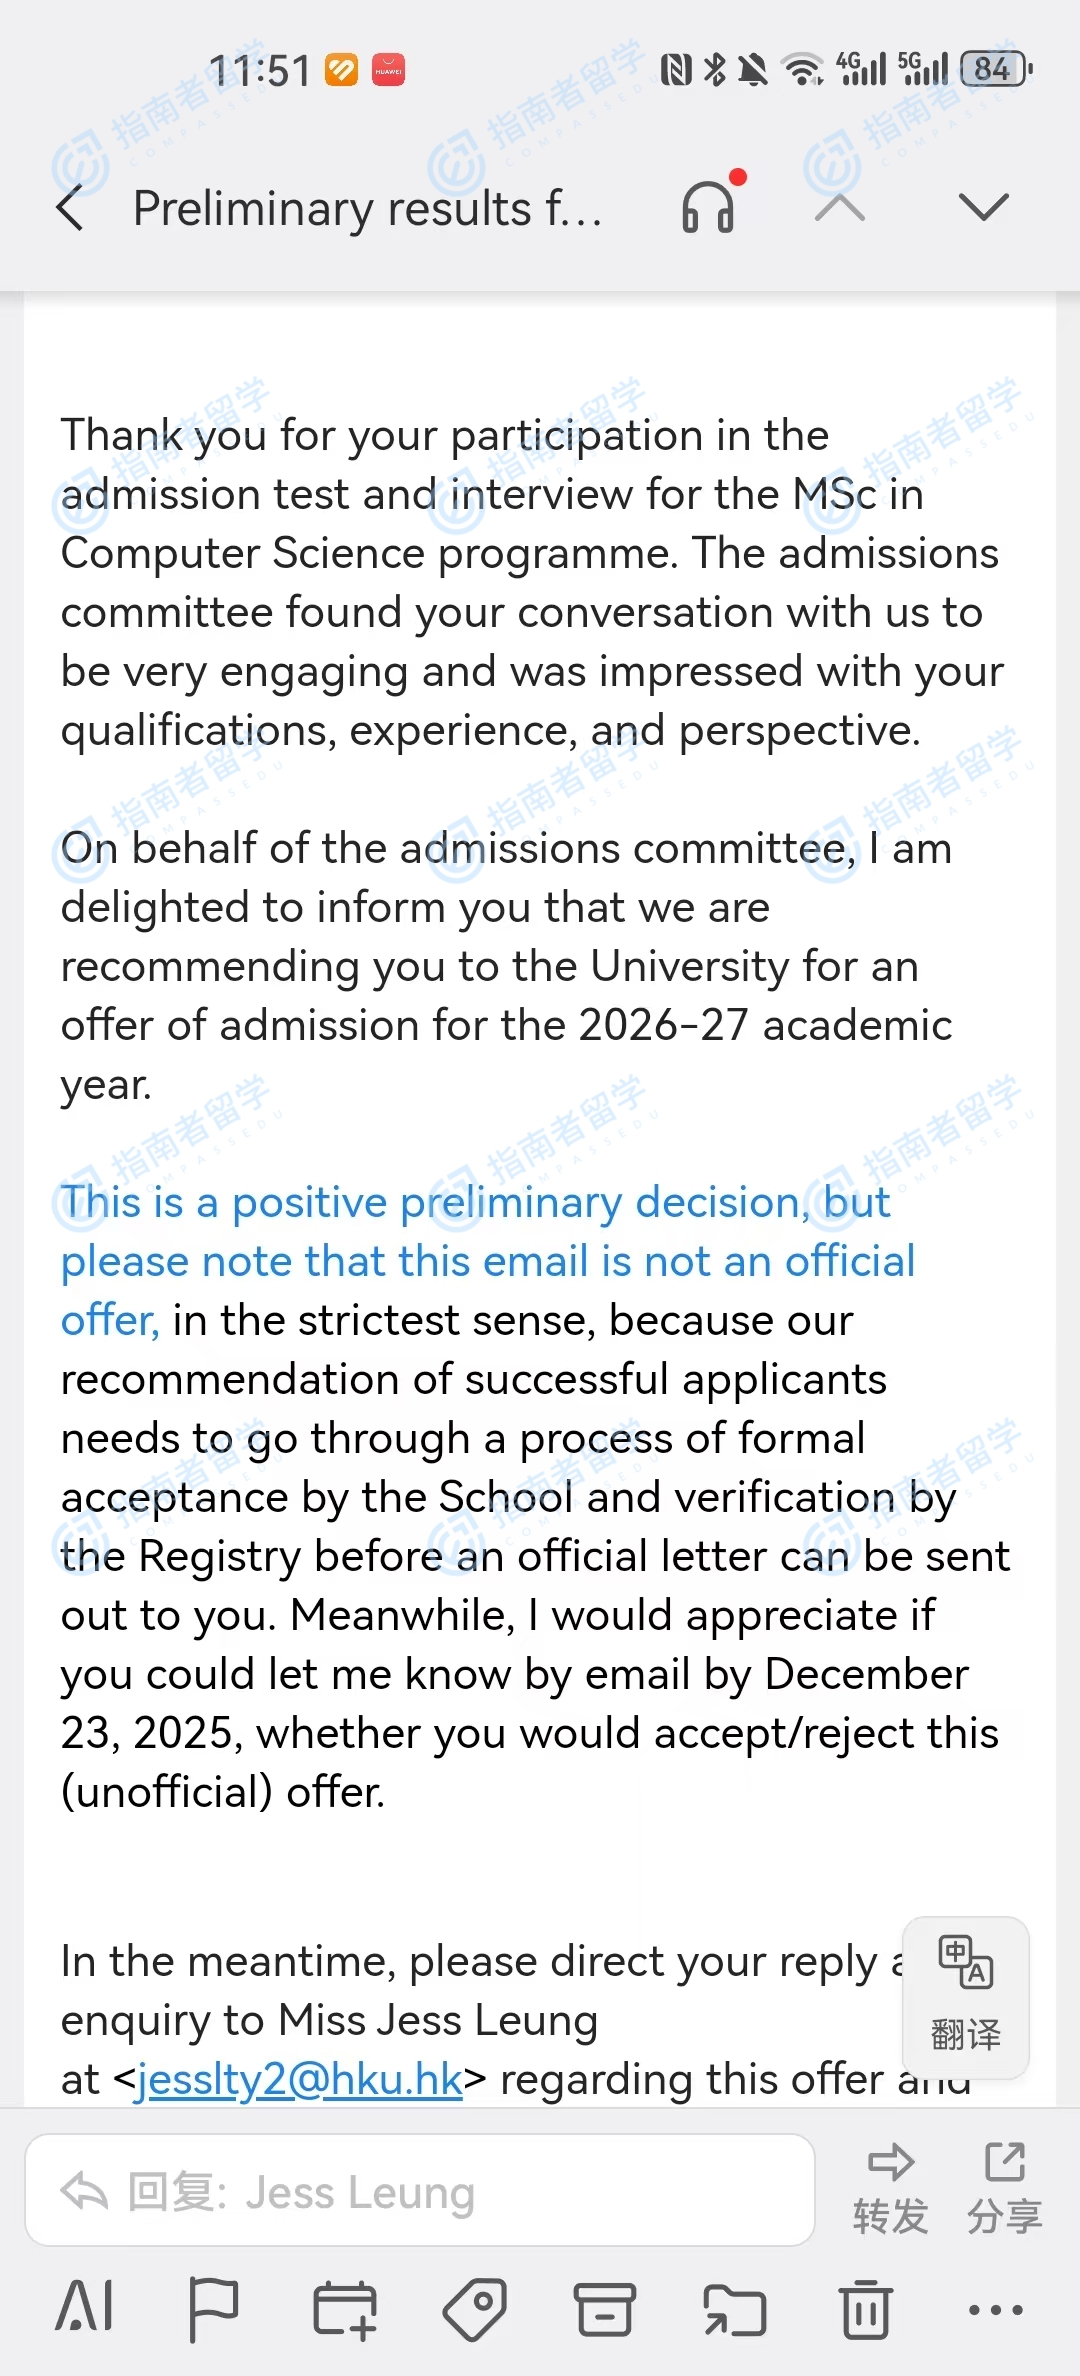Screen dimensions: 1080x2376
Task: Tap the headphone read-aloud icon
Action: point(709,207)
